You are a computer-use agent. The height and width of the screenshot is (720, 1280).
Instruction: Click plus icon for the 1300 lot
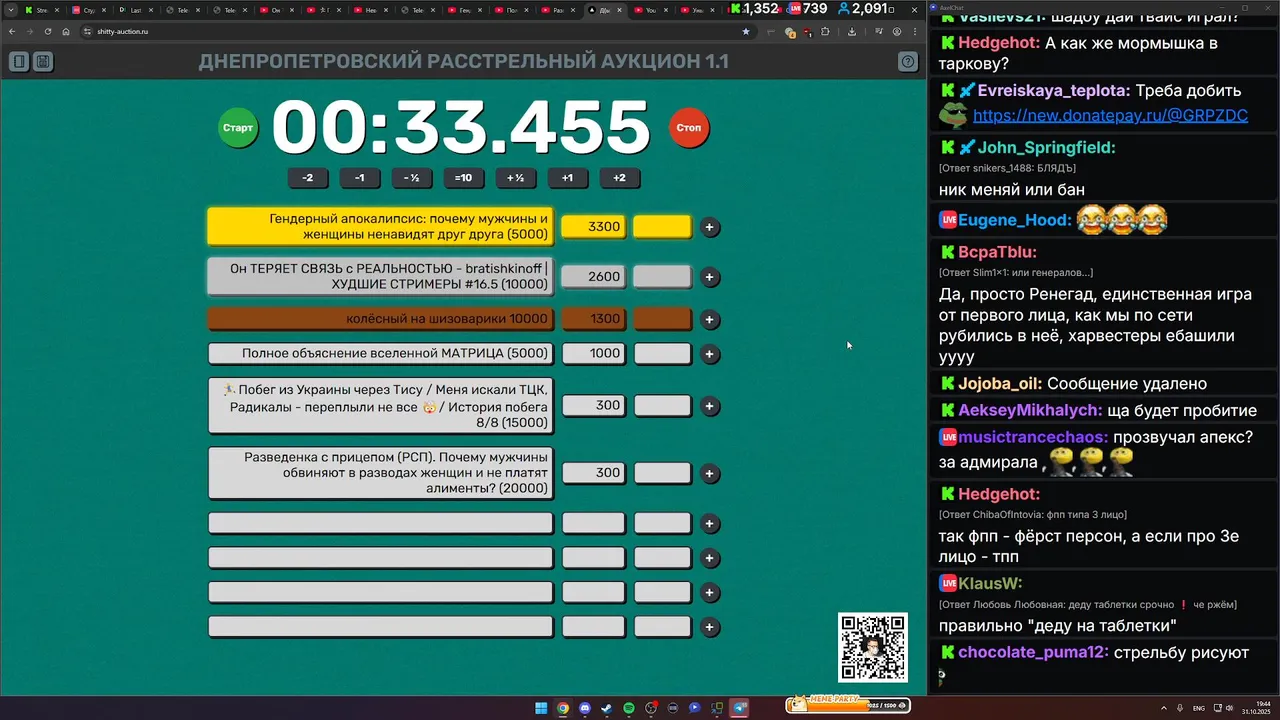pyautogui.click(x=710, y=320)
